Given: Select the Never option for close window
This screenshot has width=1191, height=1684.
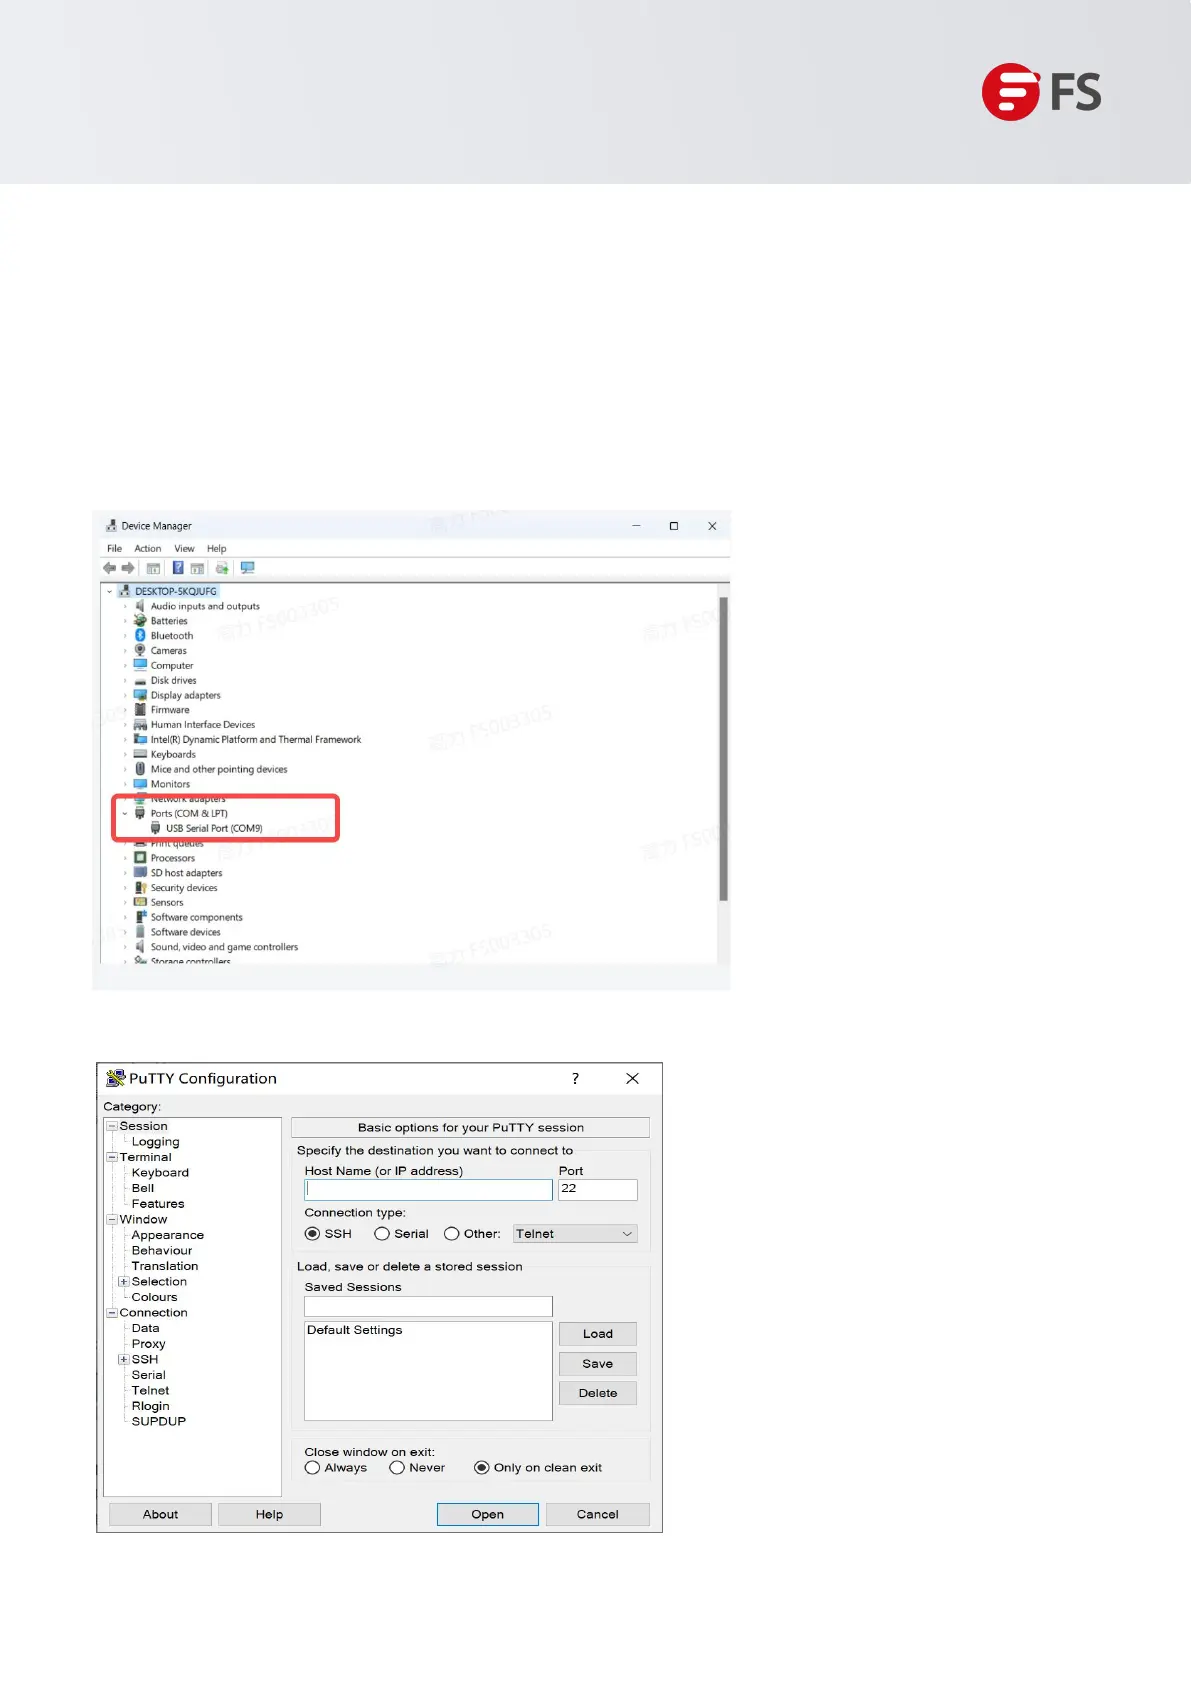Looking at the screenshot, I should point(397,1468).
